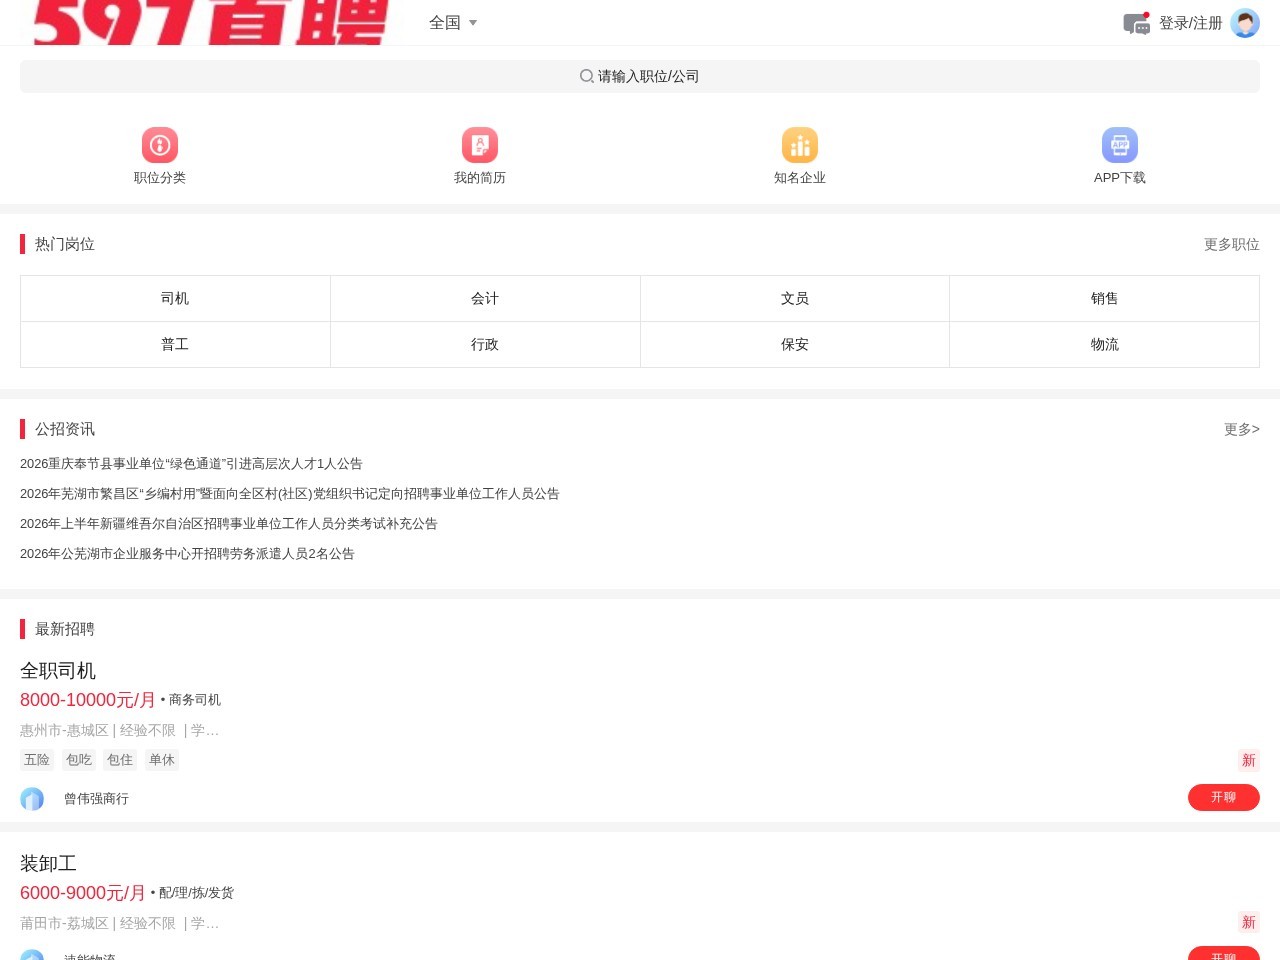Open the 更多职位 link for more jobs
The image size is (1280, 960).
[x=1232, y=244]
